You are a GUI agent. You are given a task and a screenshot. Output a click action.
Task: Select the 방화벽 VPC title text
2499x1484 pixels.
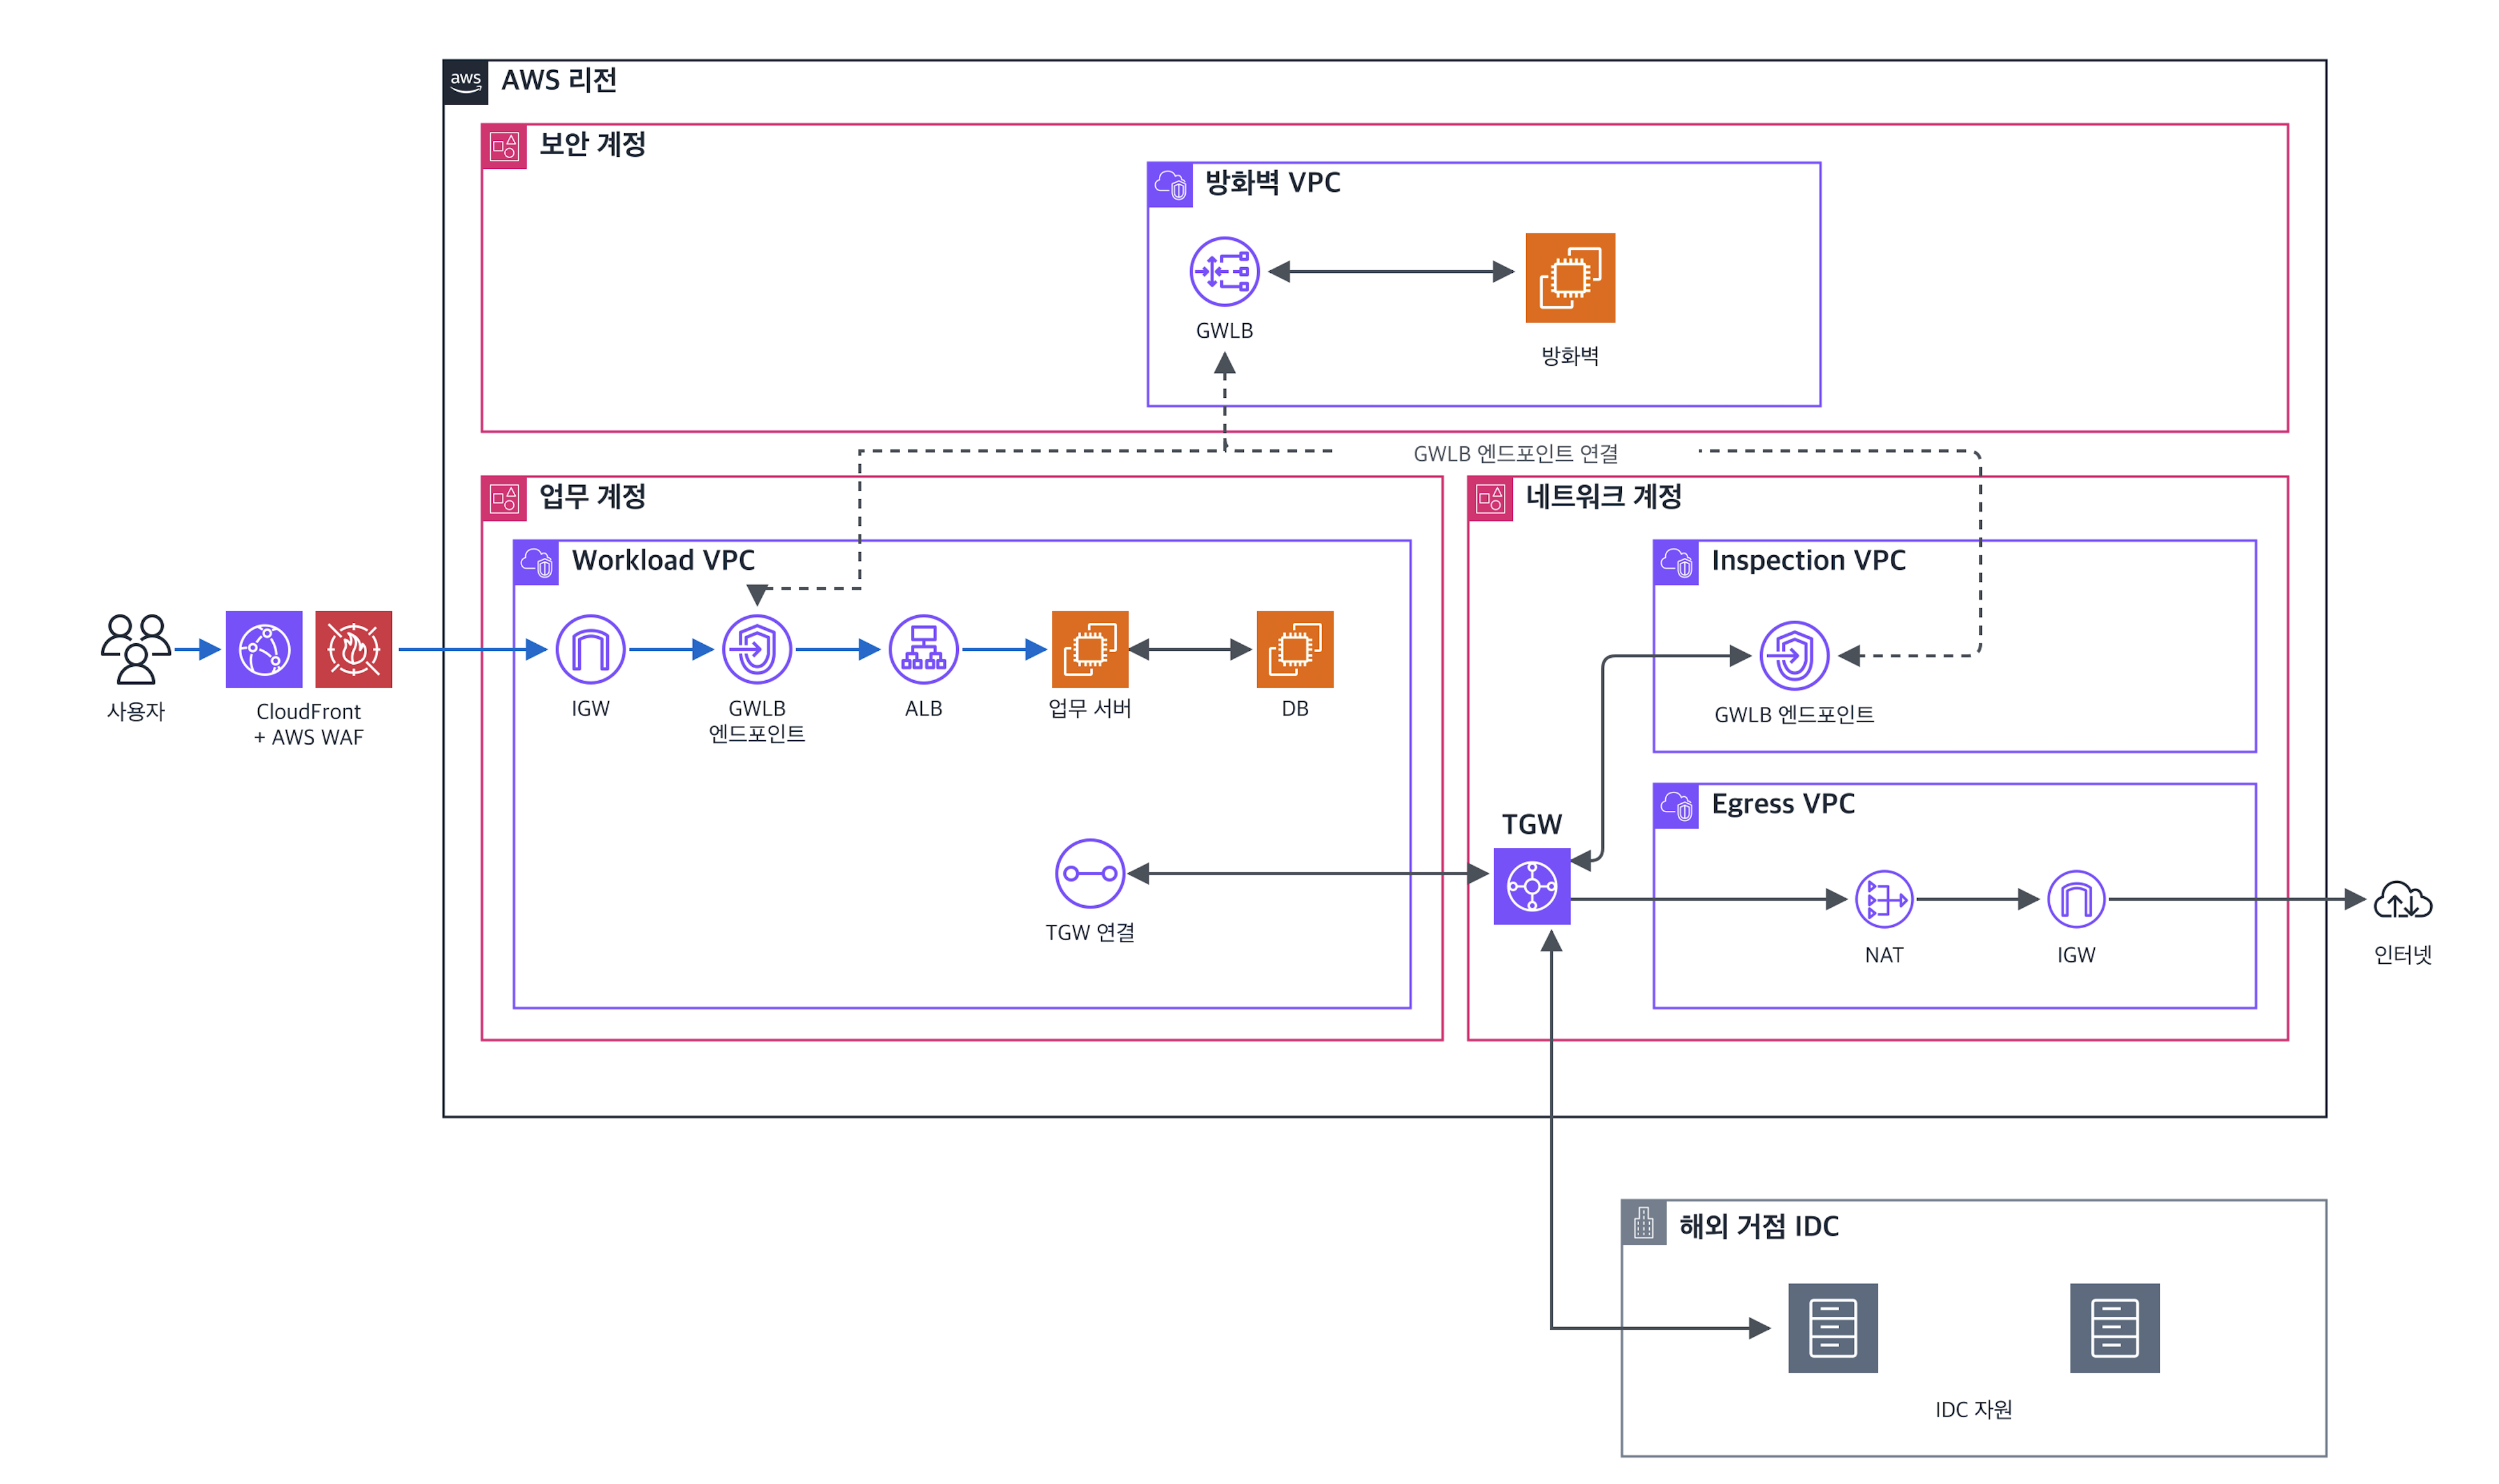tap(1272, 182)
